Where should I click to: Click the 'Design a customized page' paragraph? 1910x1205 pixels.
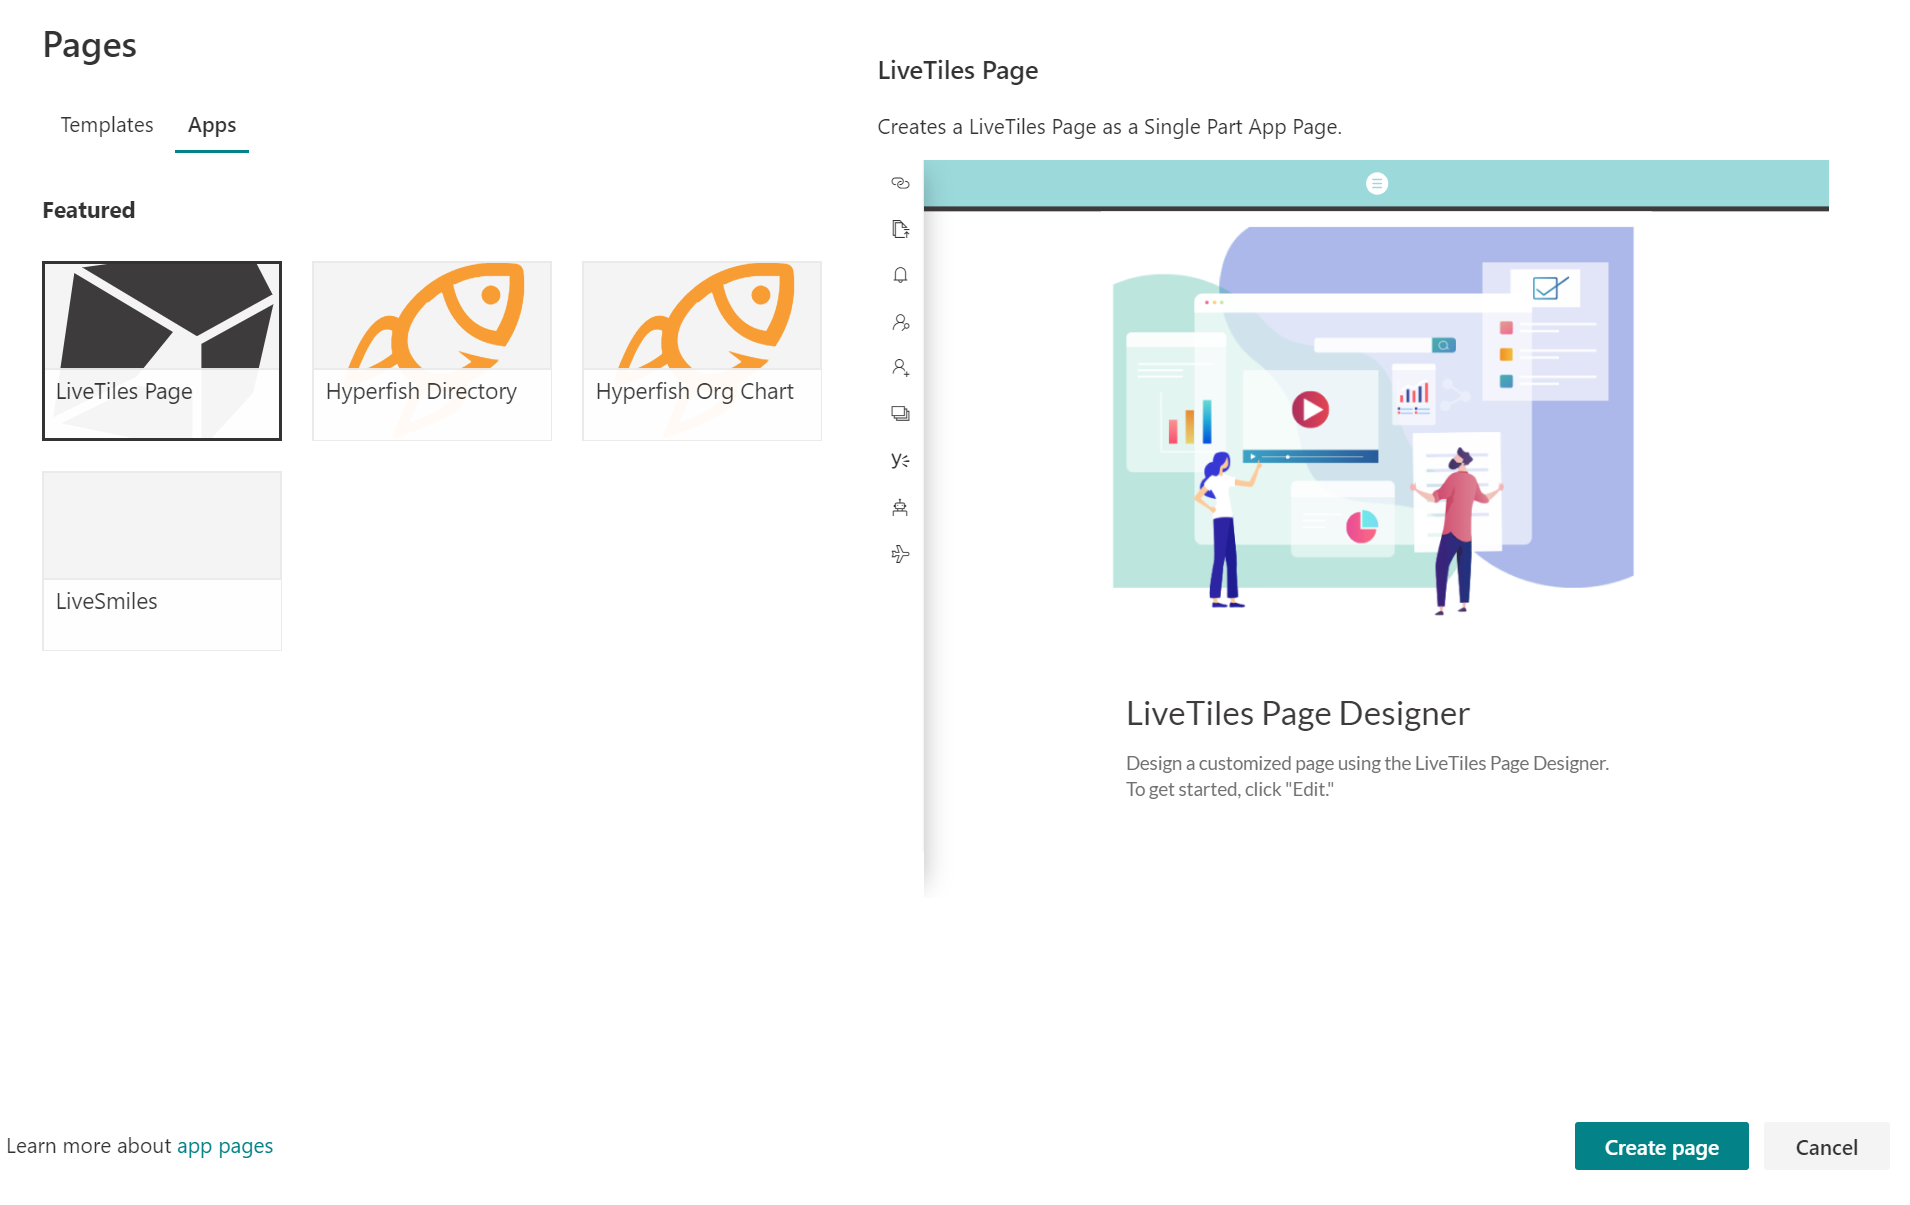pos(1367,776)
